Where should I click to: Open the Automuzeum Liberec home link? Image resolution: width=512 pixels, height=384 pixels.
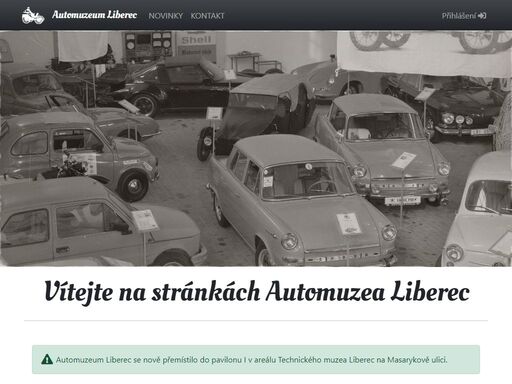(x=94, y=15)
